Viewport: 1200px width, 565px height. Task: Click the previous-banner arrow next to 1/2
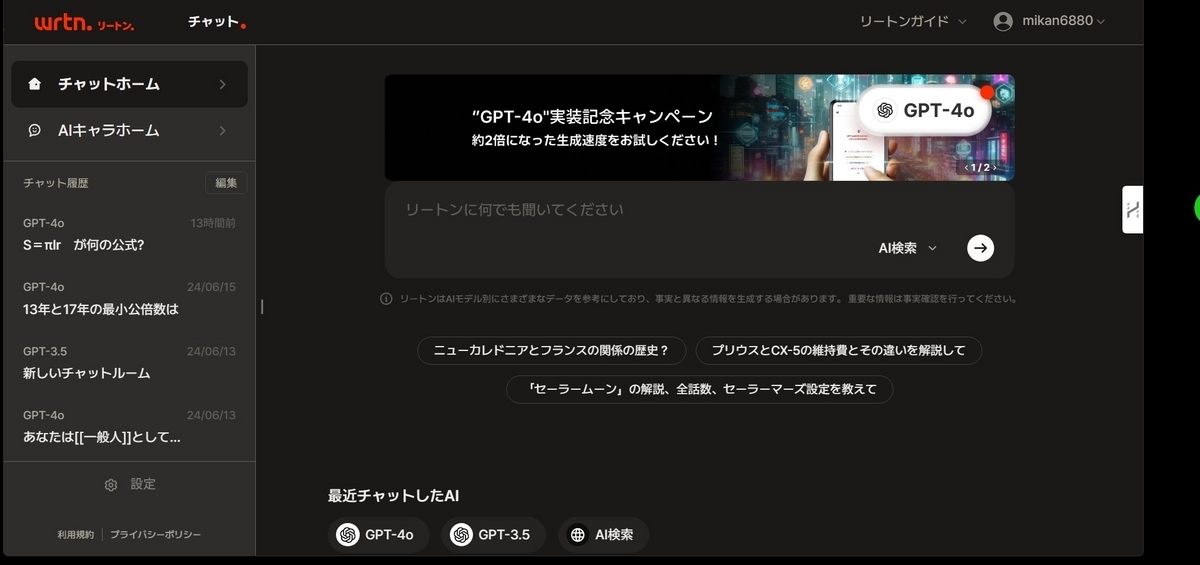[965, 168]
